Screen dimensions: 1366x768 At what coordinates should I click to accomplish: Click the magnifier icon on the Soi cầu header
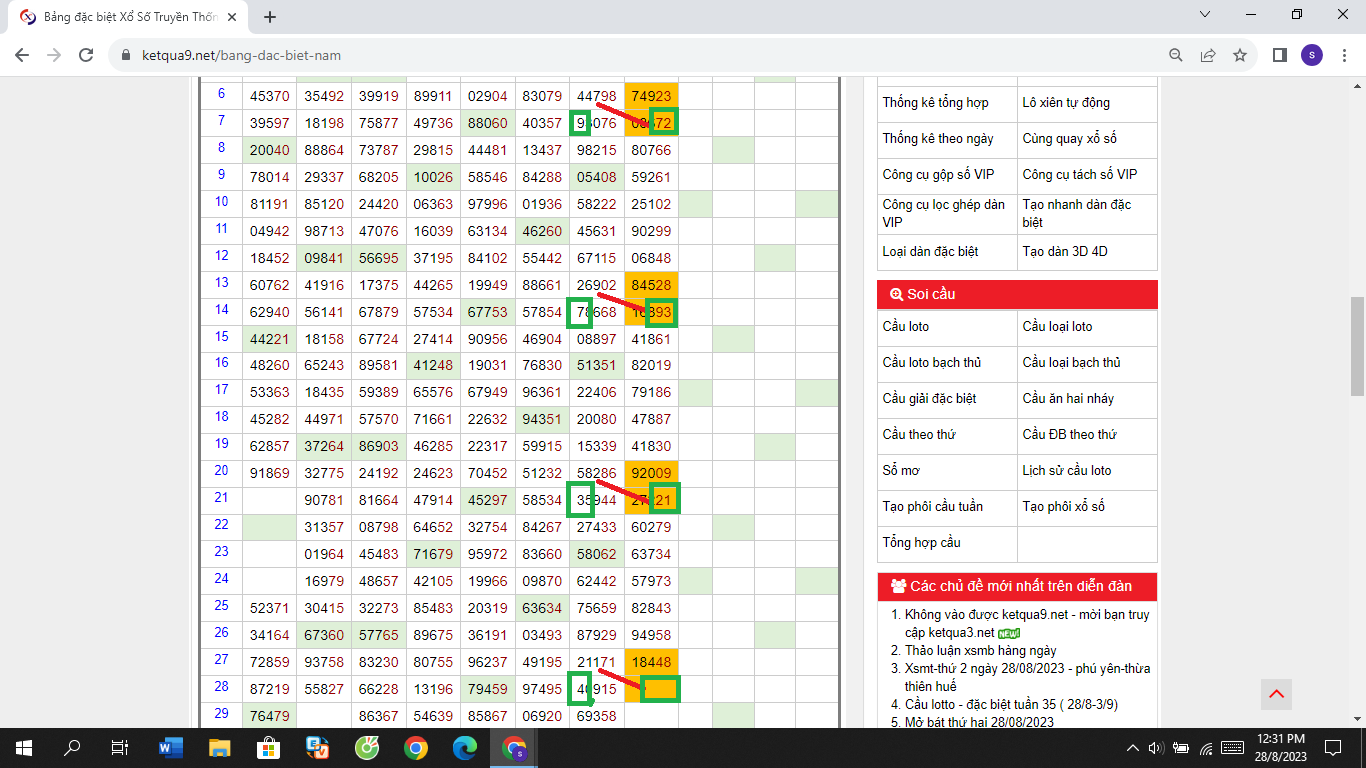coord(896,294)
